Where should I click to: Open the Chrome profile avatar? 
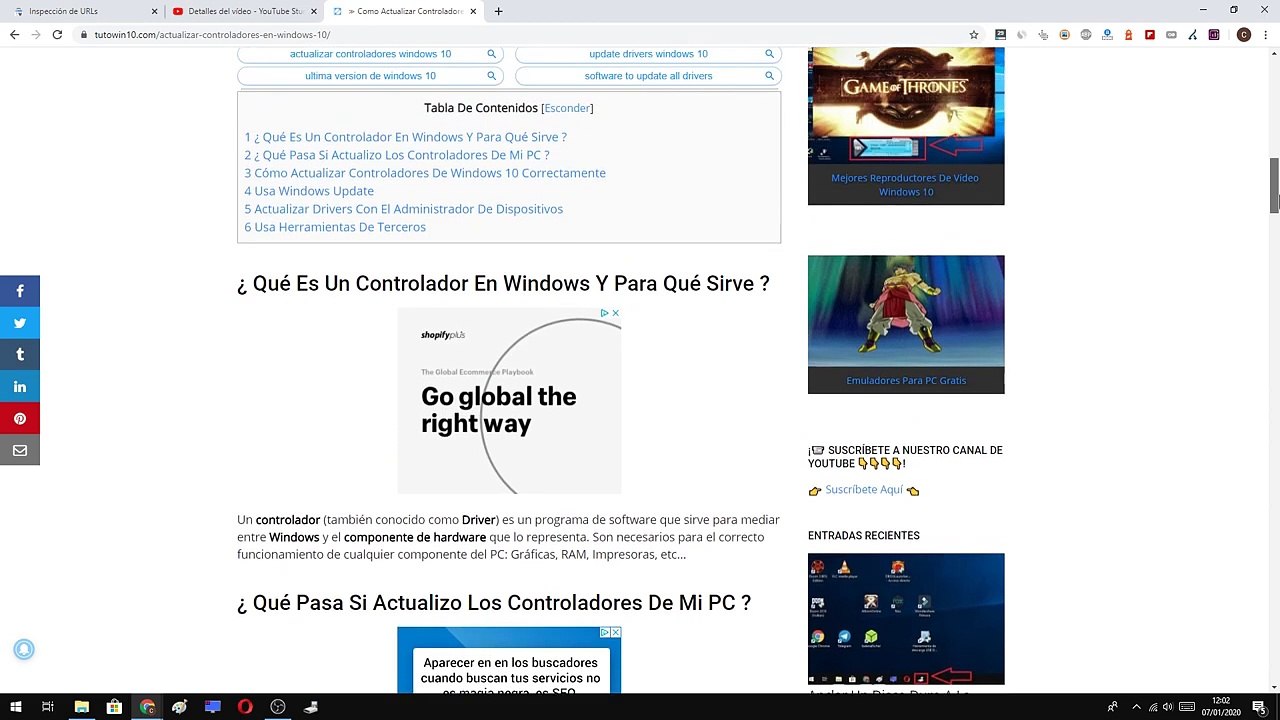click(x=1244, y=34)
